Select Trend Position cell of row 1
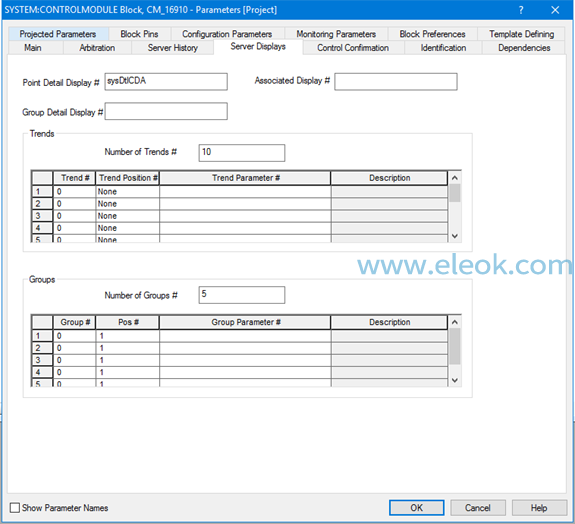Viewport: 575px width, 524px height. click(127, 191)
